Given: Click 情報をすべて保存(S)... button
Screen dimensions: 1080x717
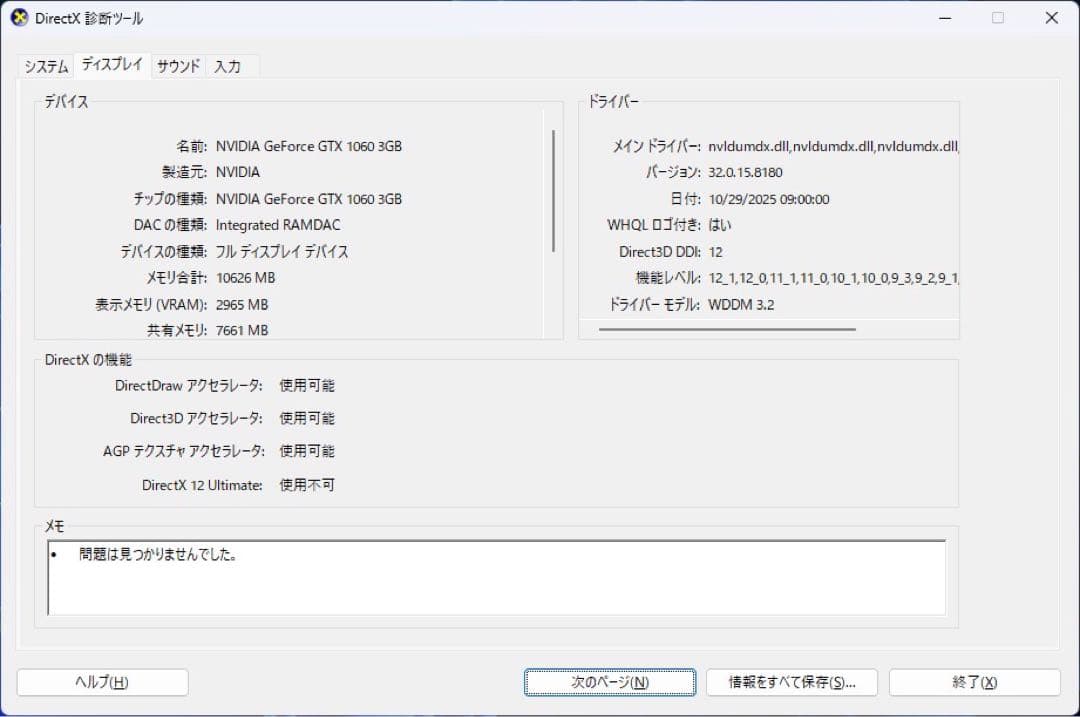Looking at the screenshot, I should [x=791, y=683].
